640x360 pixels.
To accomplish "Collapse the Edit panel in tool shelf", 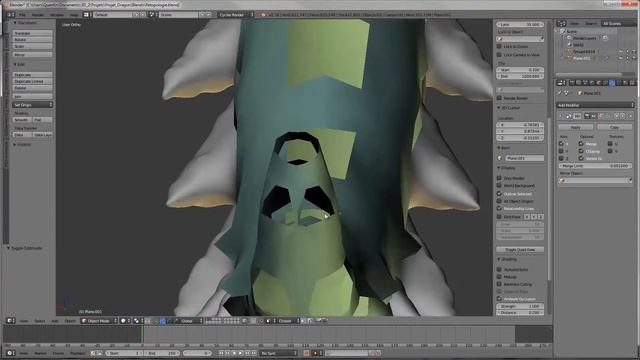I will point(19,64).
